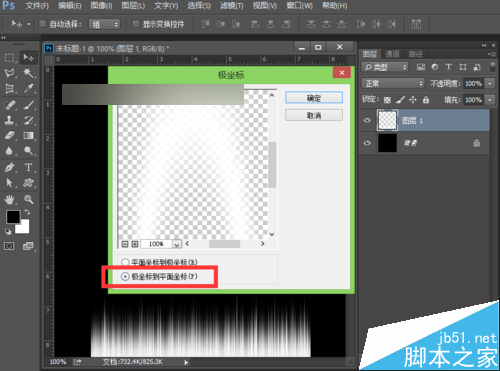500x371 pixels.
Task: Select the Move tool in toolbox
Action: [29, 58]
